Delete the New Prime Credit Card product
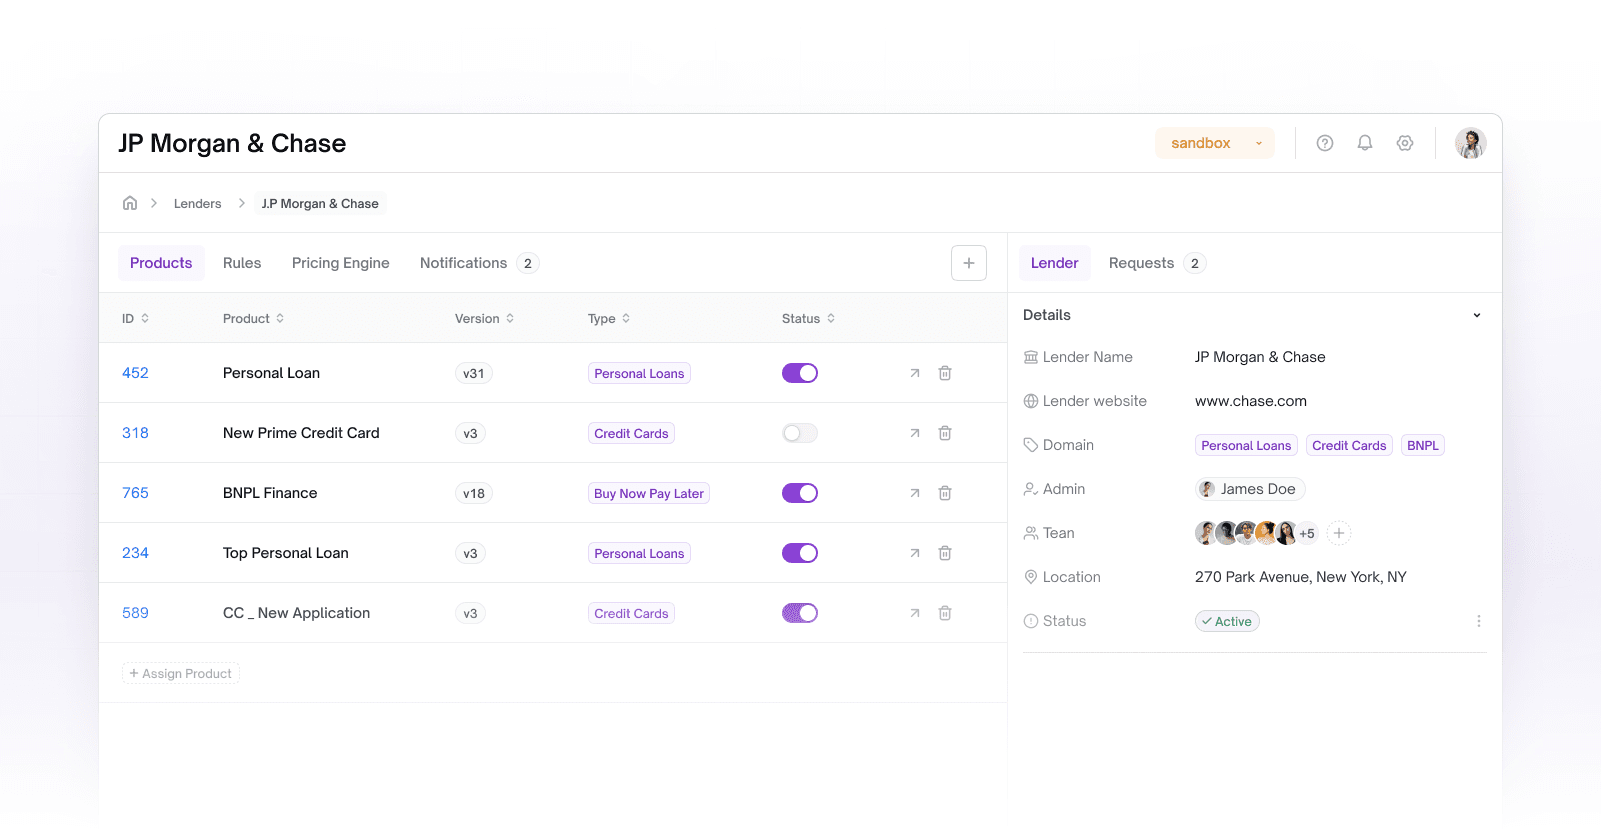 (x=945, y=433)
